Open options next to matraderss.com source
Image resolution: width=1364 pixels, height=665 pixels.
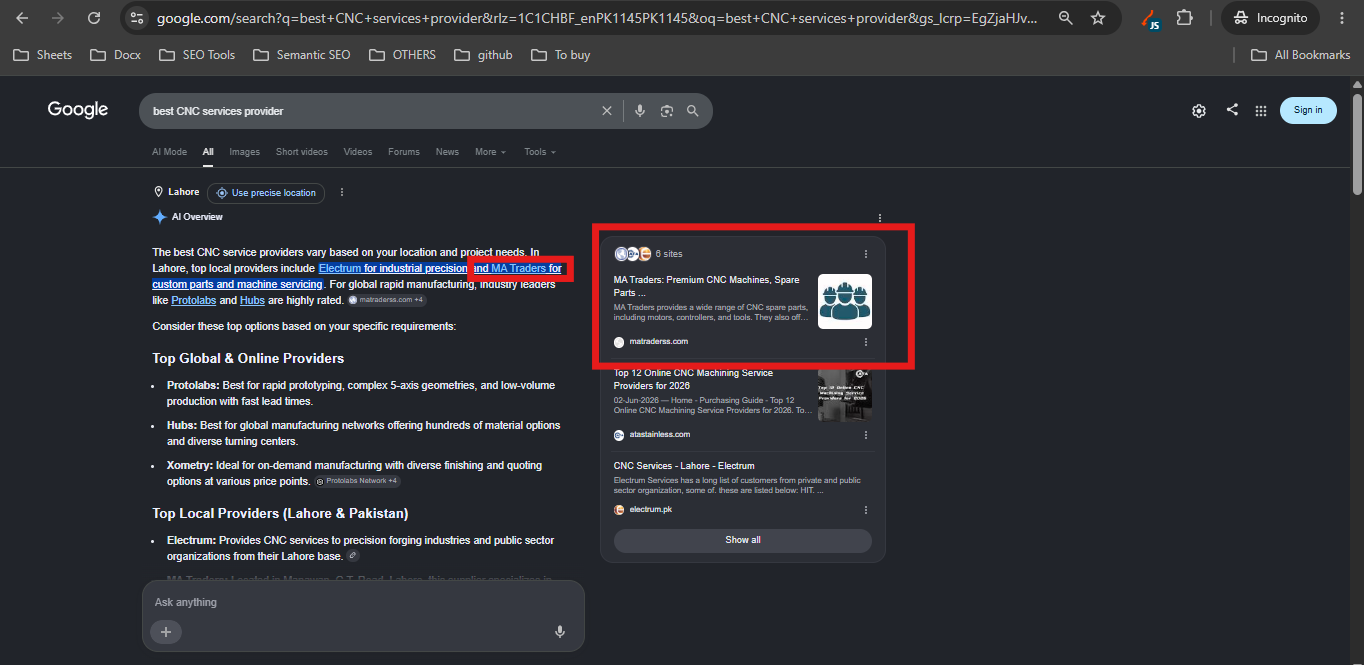(x=866, y=342)
